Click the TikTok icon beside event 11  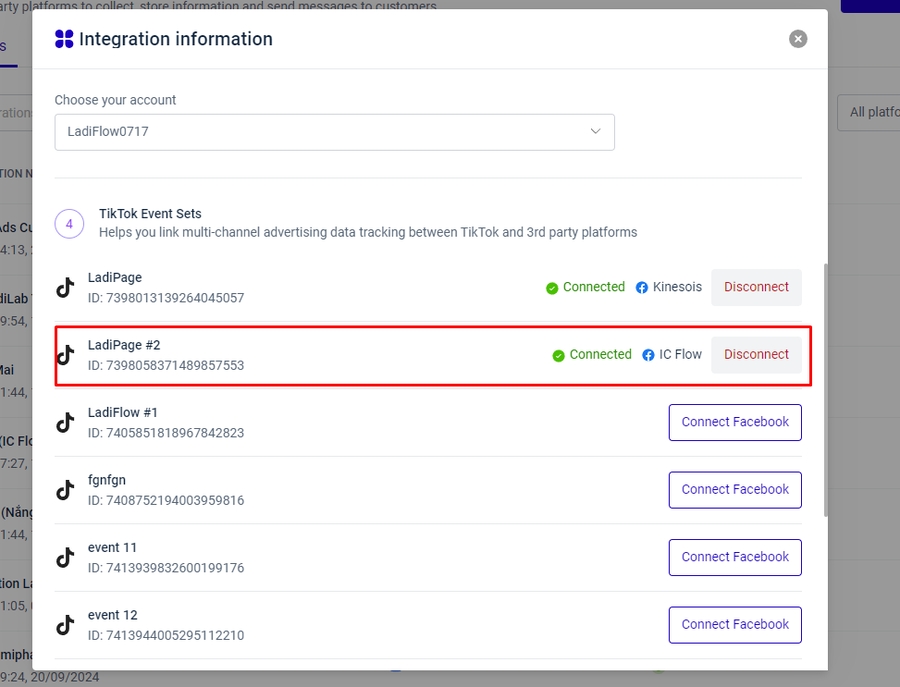click(x=65, y=557)
